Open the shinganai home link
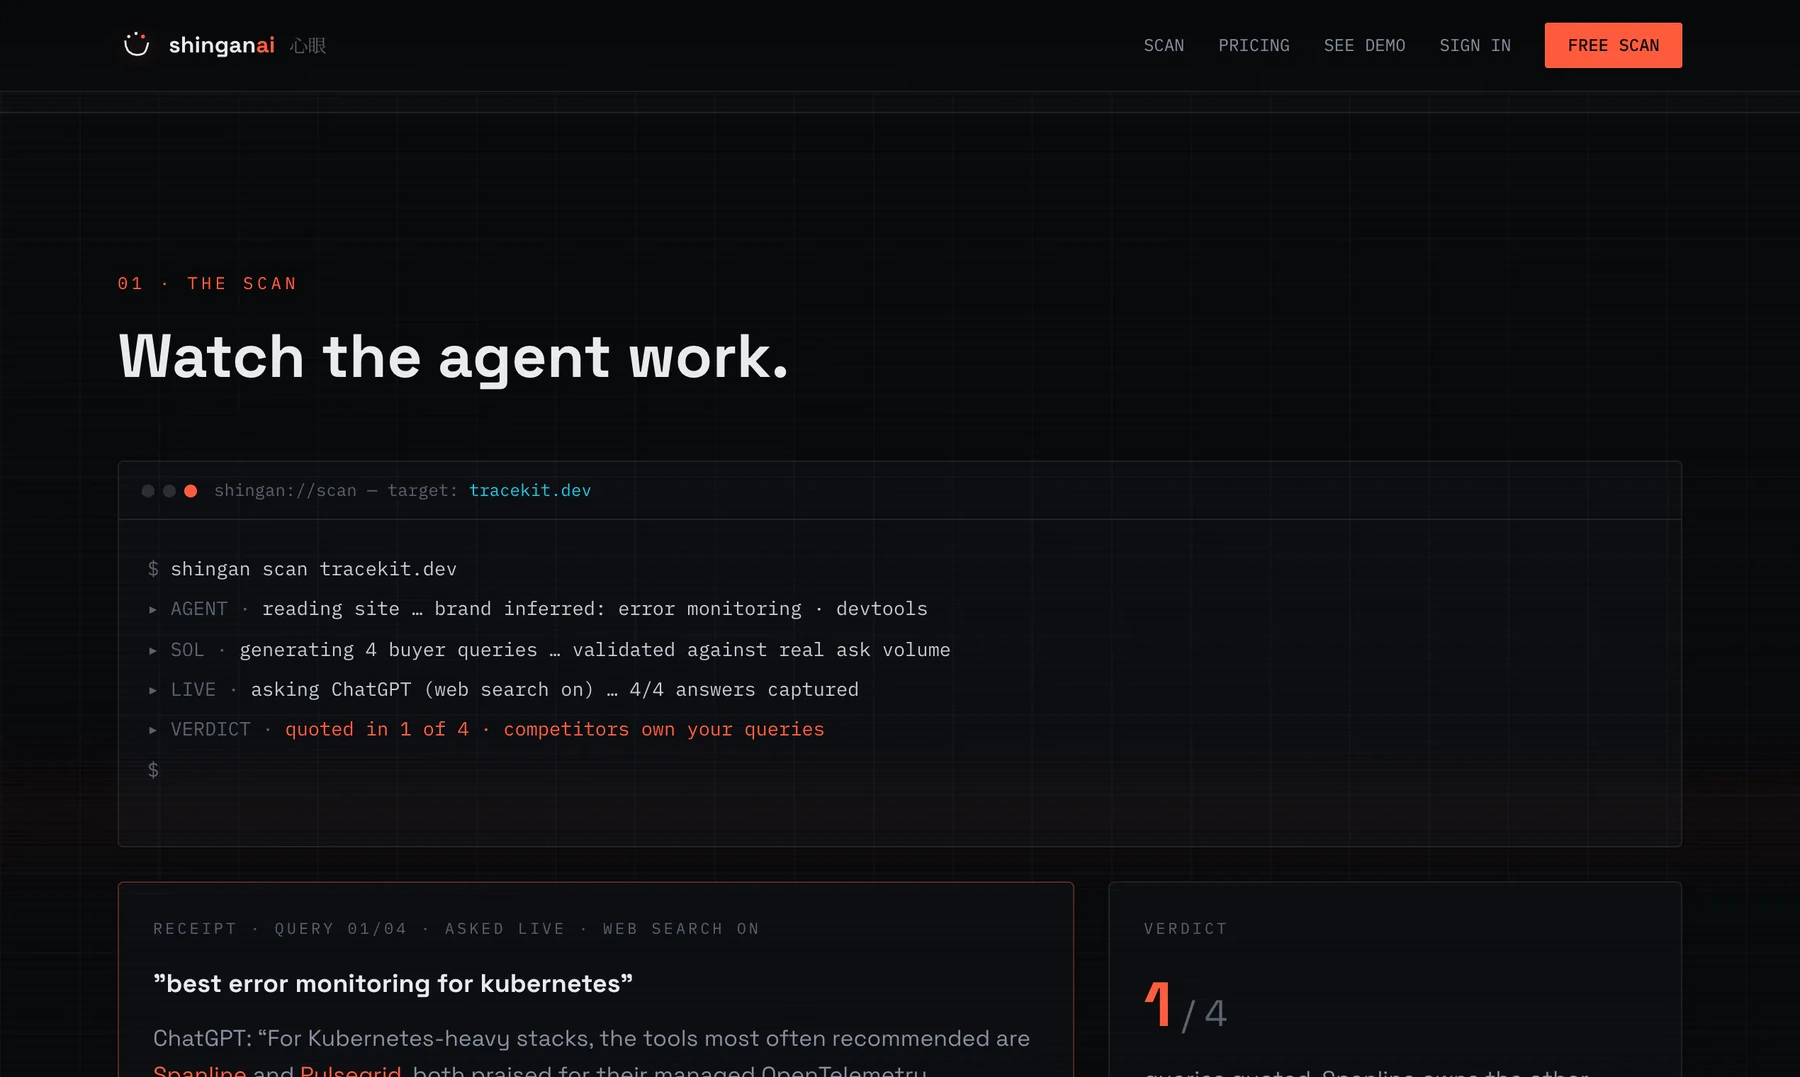Screen dimensions: 1800x1077 221,45
